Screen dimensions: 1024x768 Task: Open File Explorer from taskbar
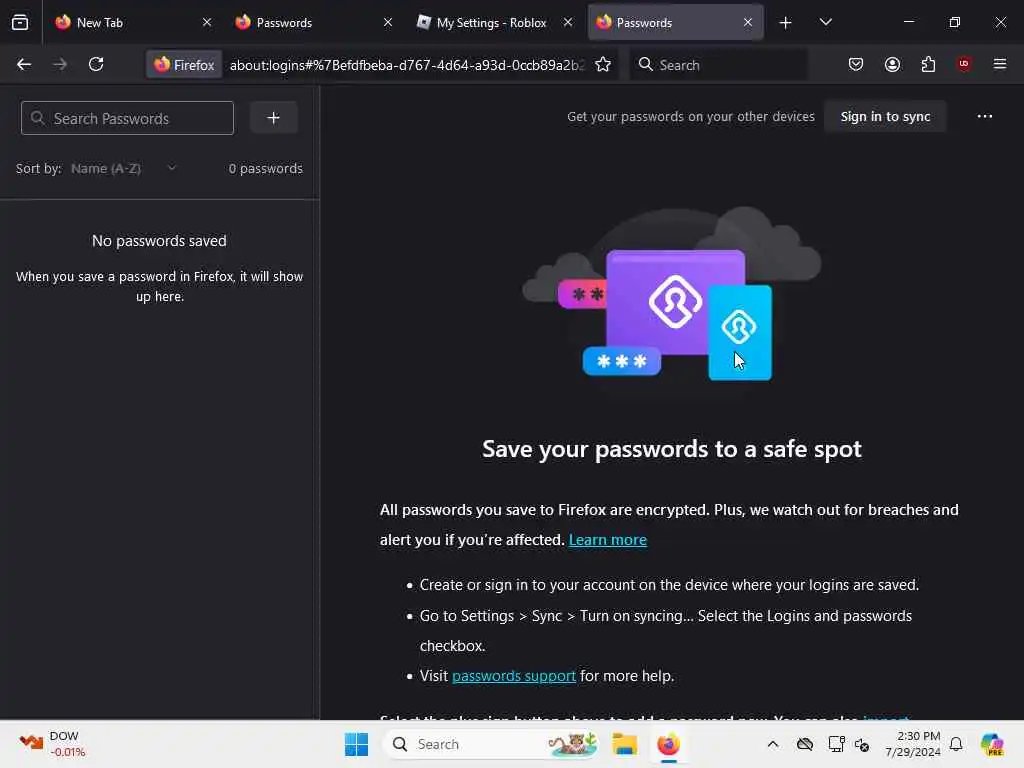pos(624,744)
